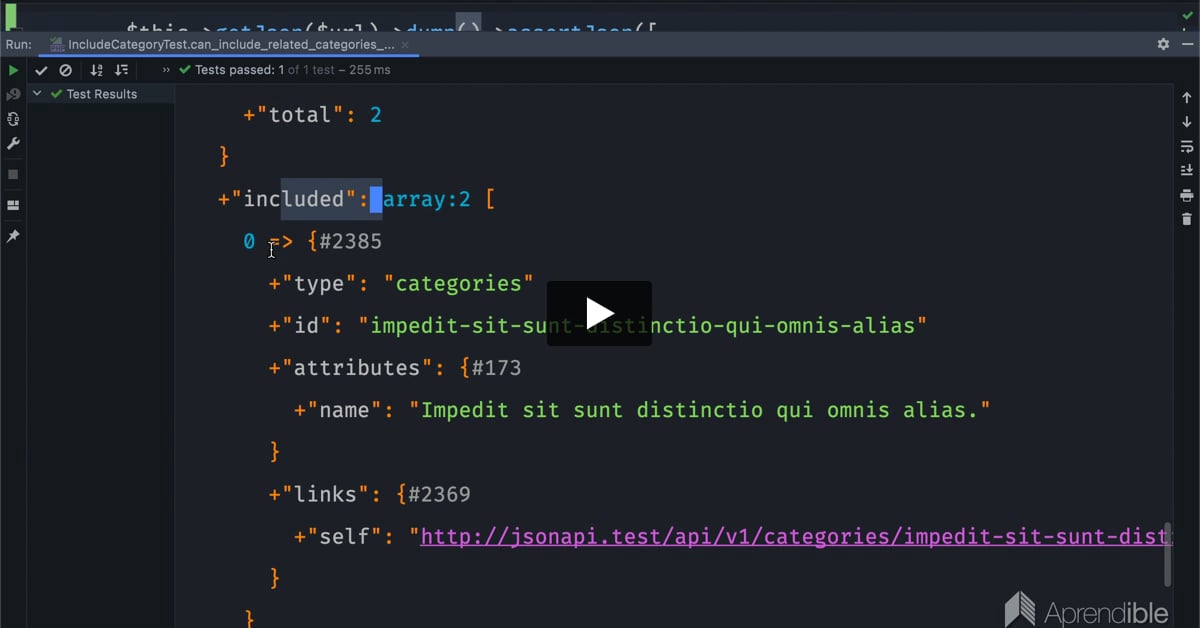Click the up arrow for previous occurrence
This screenshot has height=628, width=1200.
pyautogui.click(x=1186, y=98)
